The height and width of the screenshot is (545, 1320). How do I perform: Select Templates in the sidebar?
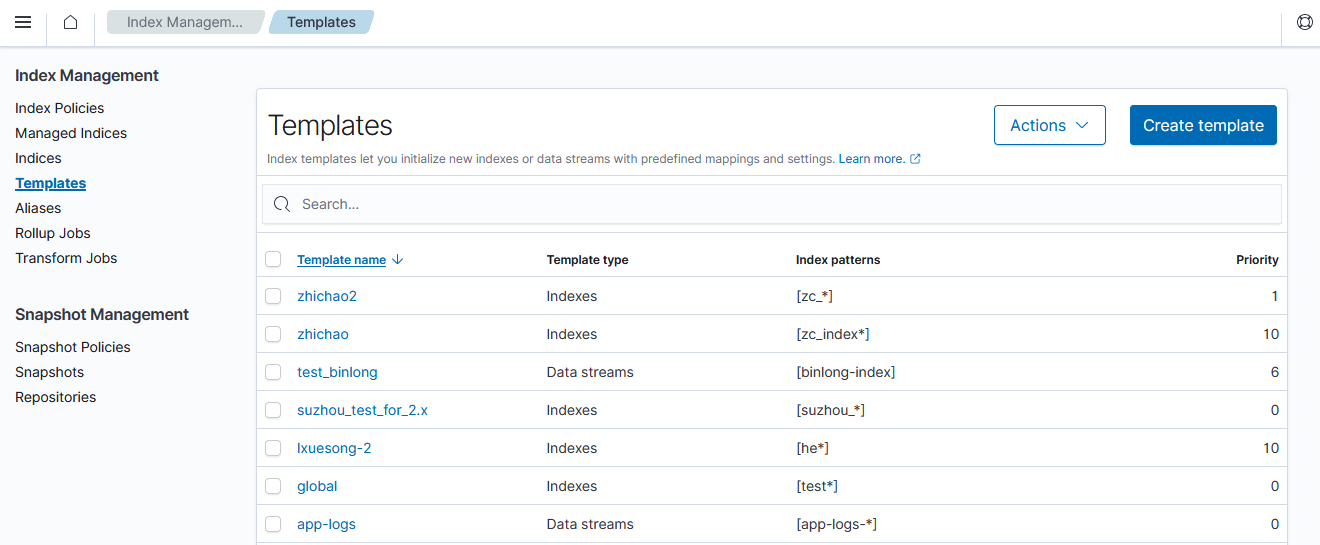[x=51, y=183]
